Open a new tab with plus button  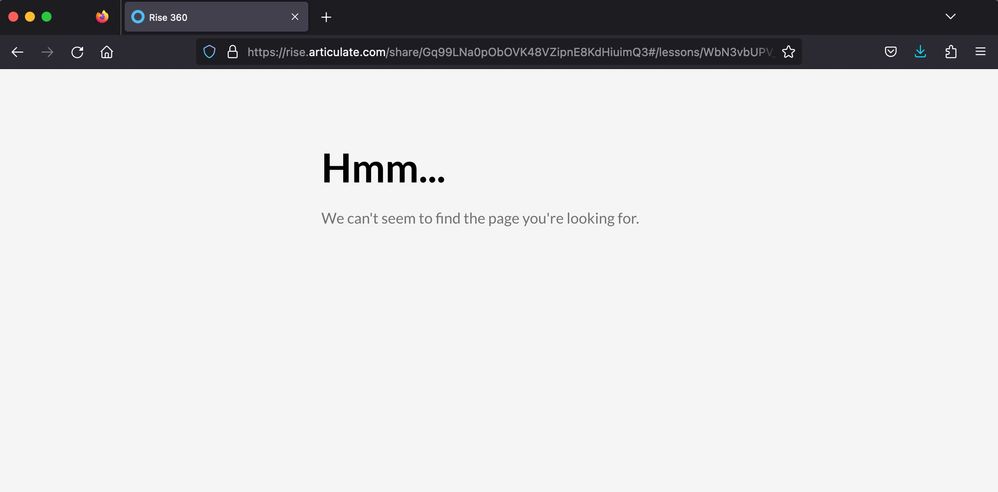pyautogui.click(x=326, y=17)
